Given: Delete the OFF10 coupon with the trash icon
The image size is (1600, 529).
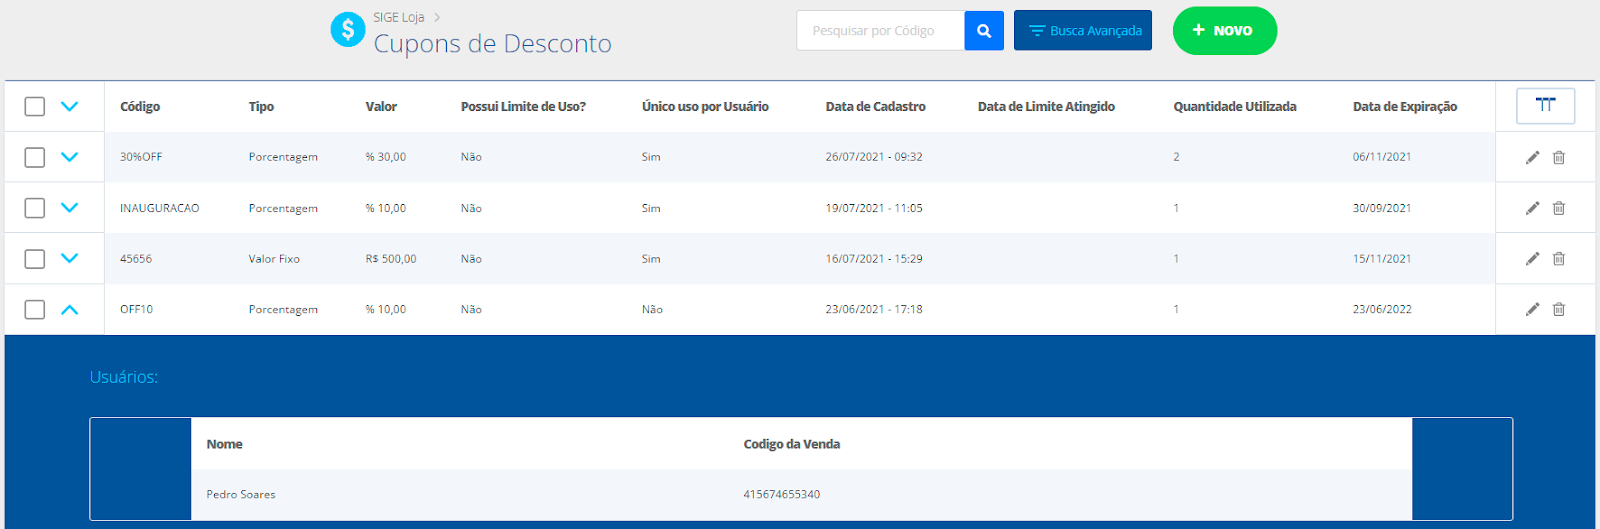Looking at the screenshot, I should point(1558,309).
